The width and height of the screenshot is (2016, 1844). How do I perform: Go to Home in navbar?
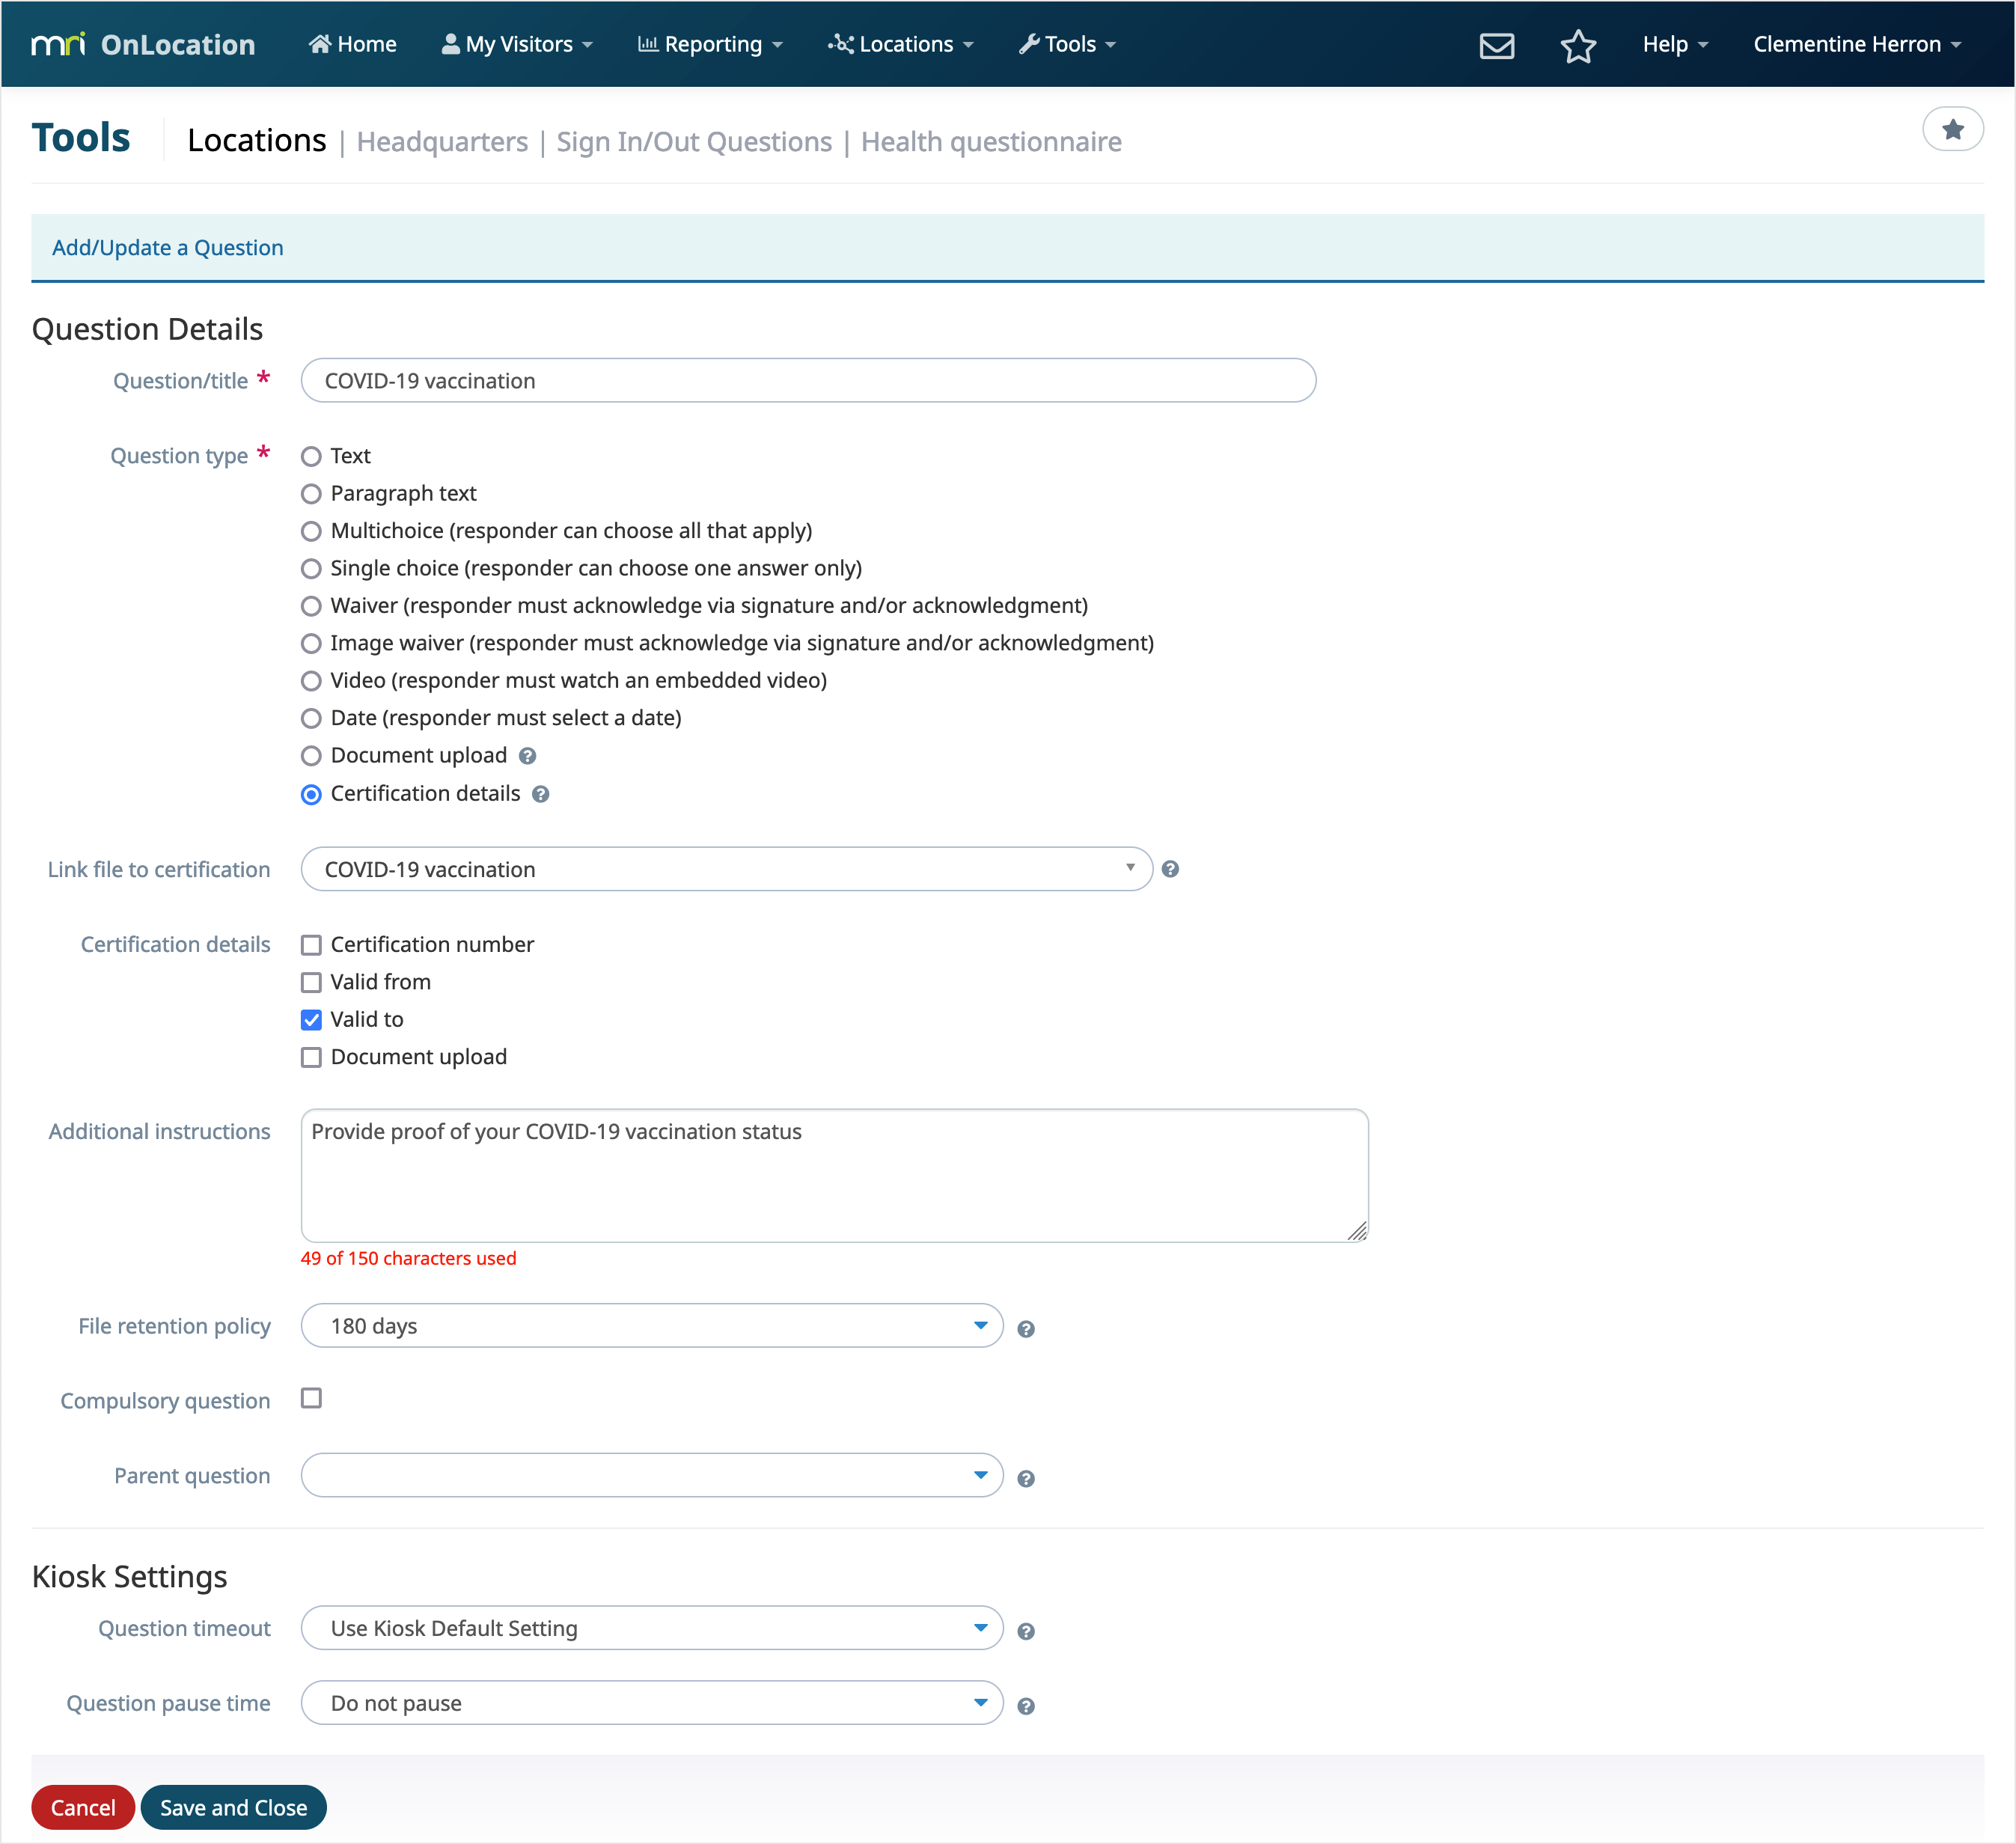pos(353,44)
